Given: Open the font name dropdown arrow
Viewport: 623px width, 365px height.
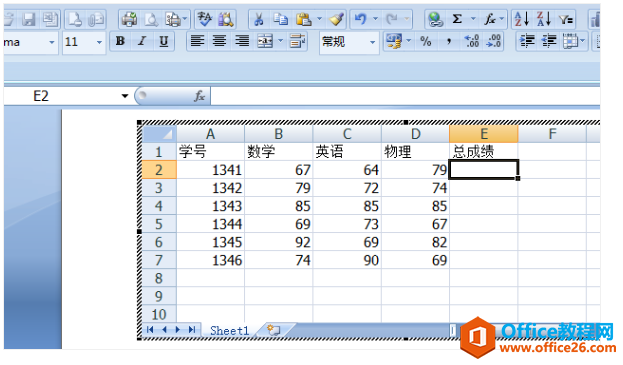Looking at the screenshot, I should point(52,42).
